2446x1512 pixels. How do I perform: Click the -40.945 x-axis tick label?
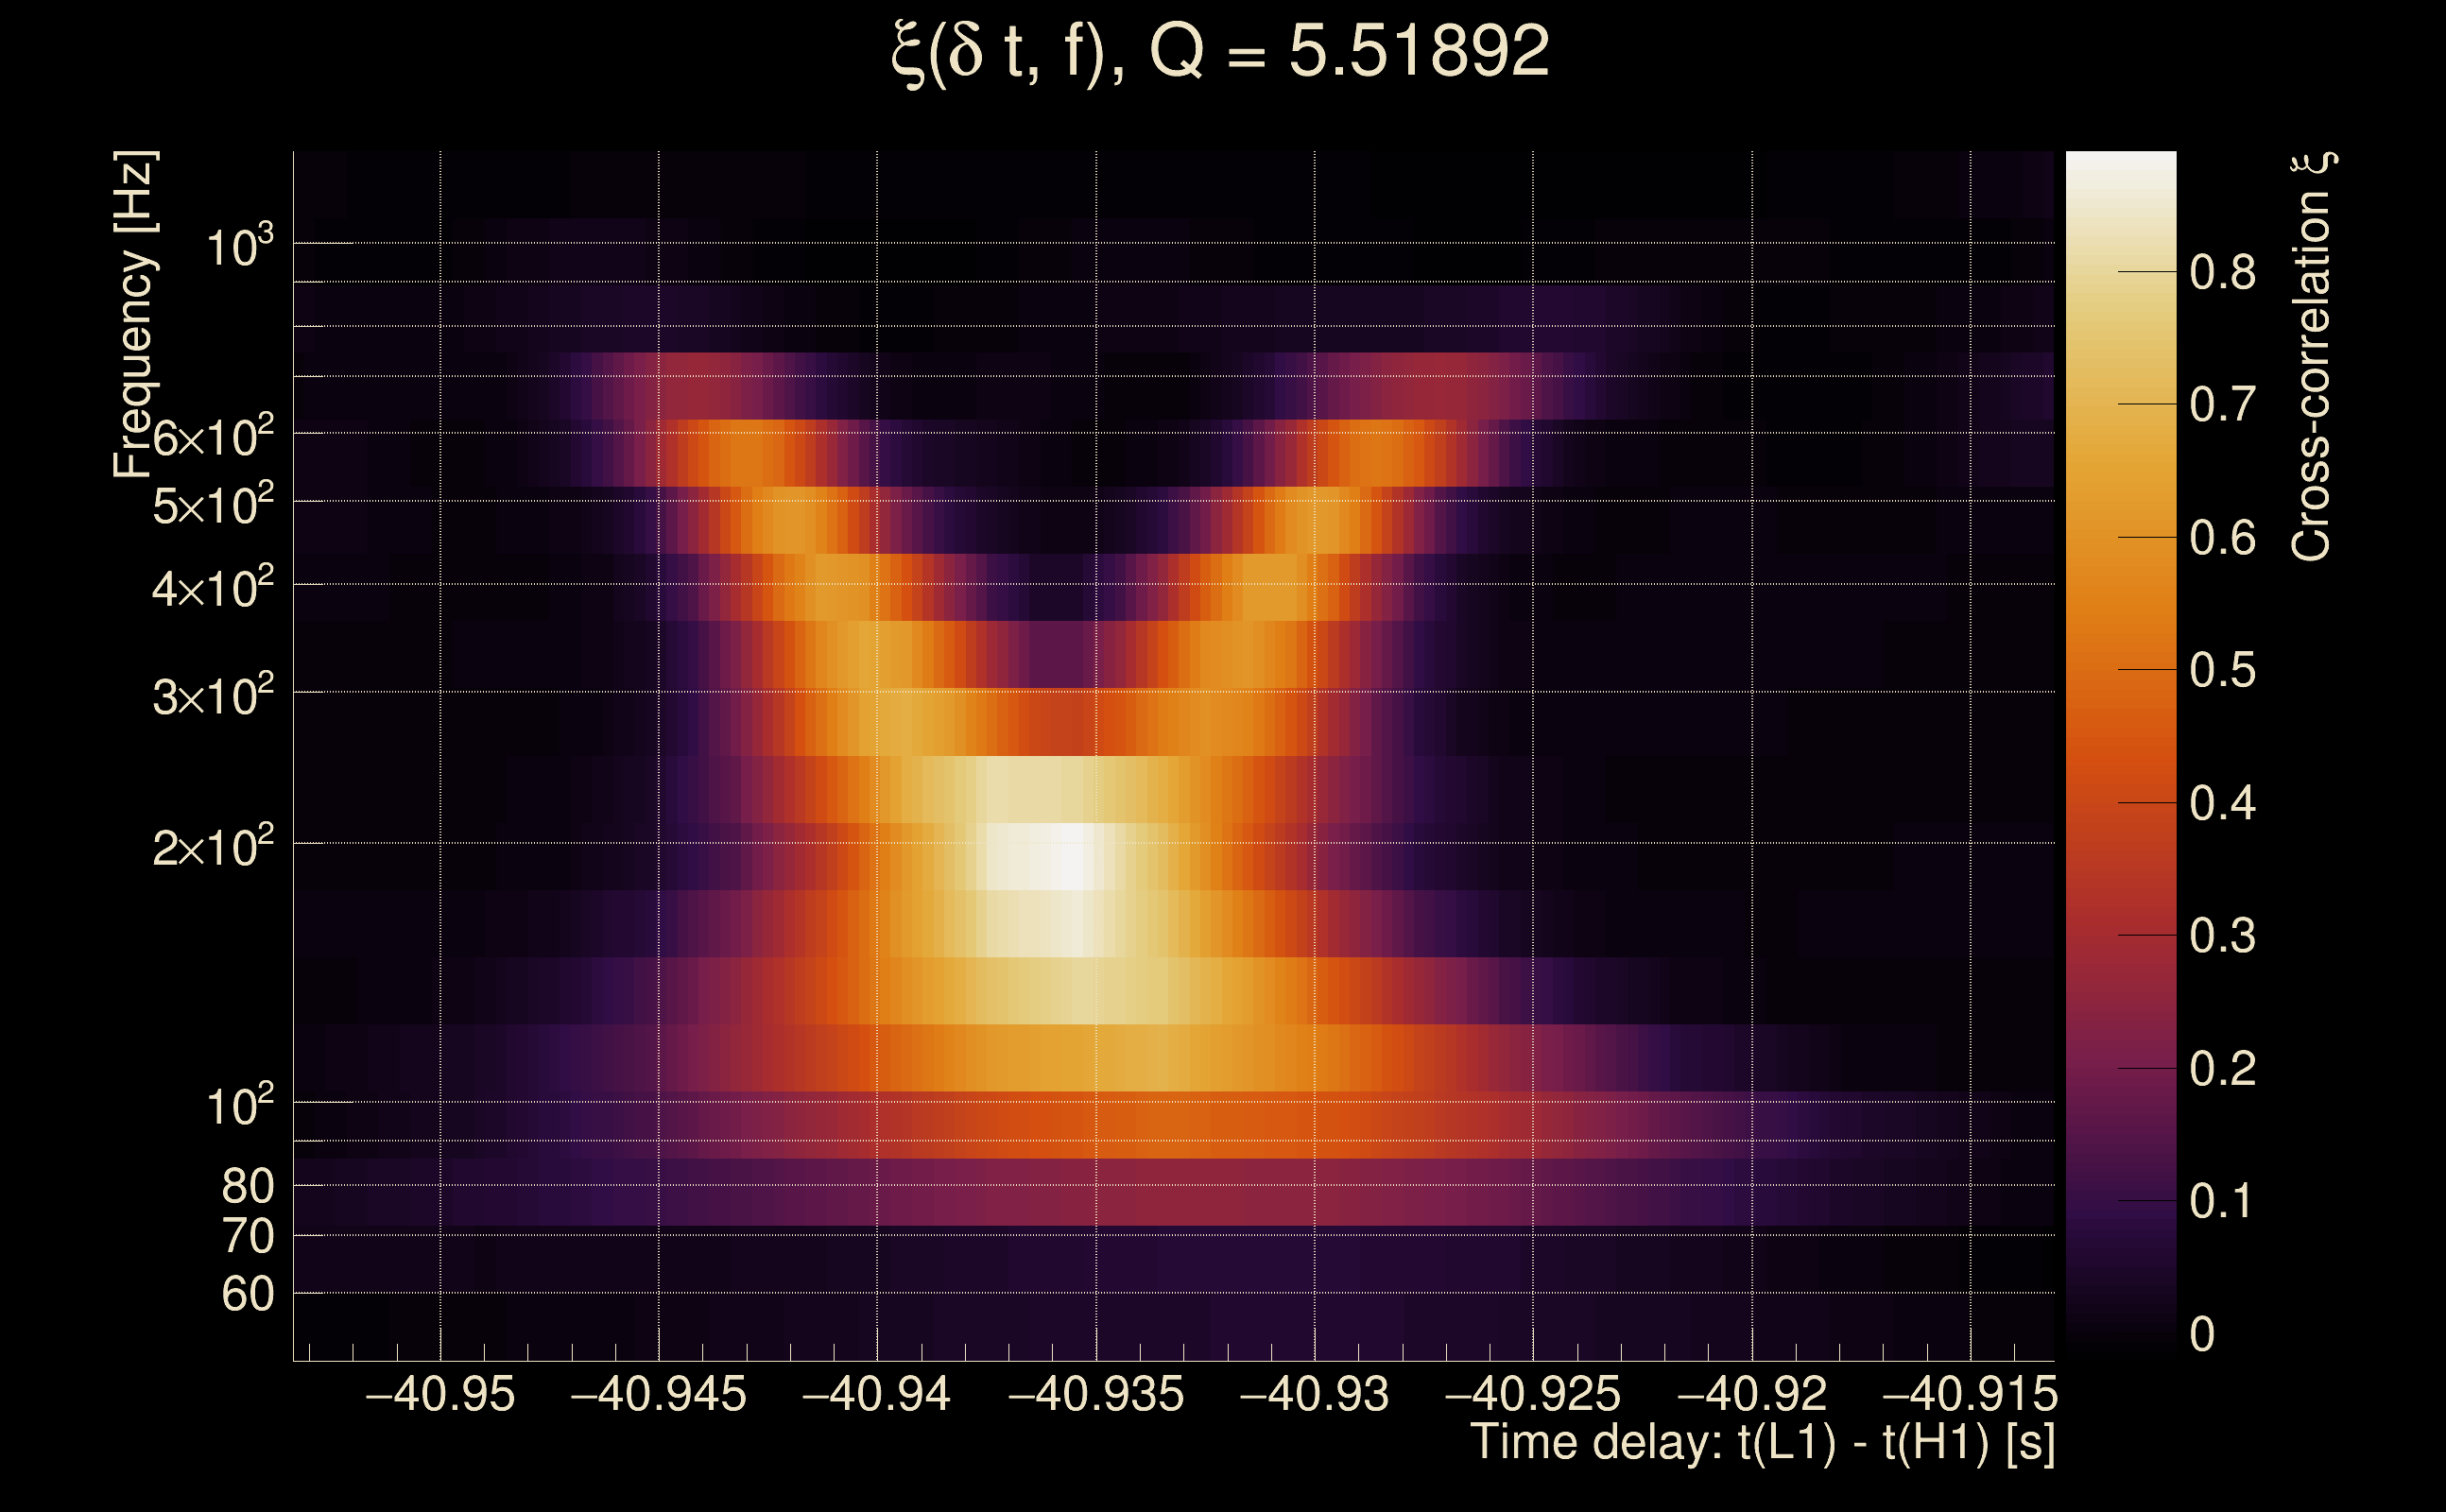658,1395
